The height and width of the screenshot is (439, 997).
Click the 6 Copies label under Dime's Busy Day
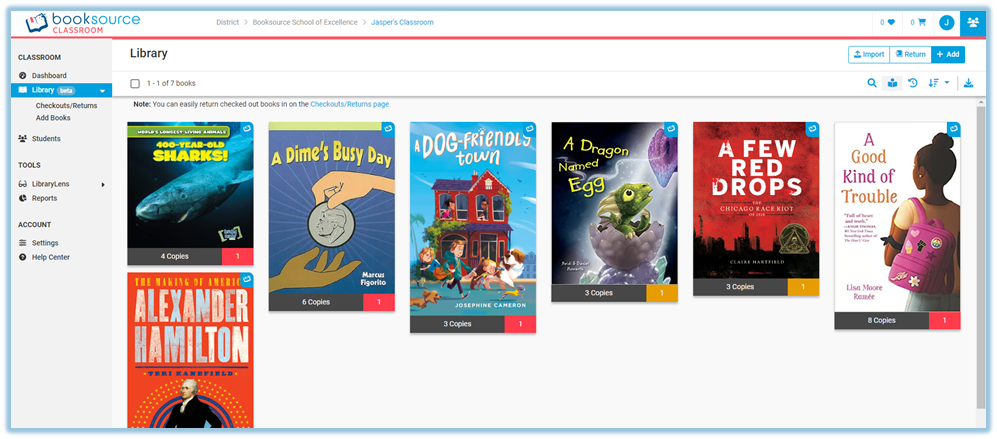pyautogui.click(x=316, y=302)
